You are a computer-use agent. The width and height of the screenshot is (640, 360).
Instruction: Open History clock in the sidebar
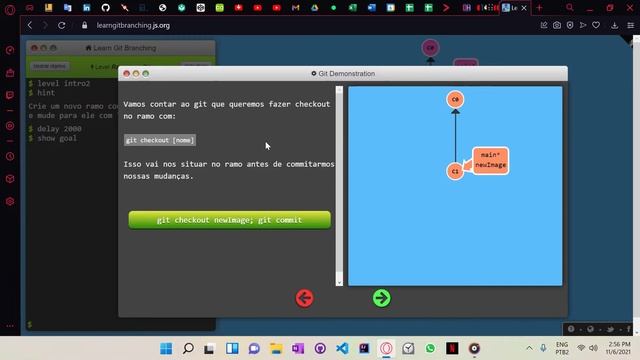[x=10, y=156]
